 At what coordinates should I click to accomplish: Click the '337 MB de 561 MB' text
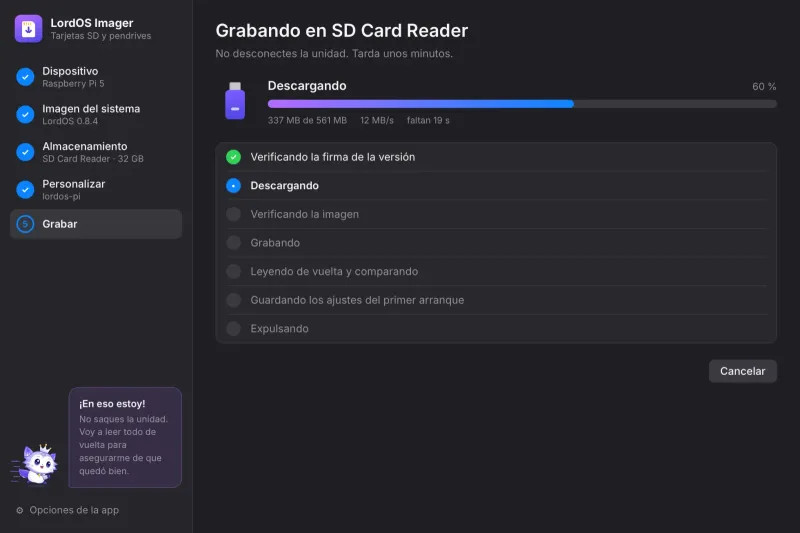click(x=307, y=120)
